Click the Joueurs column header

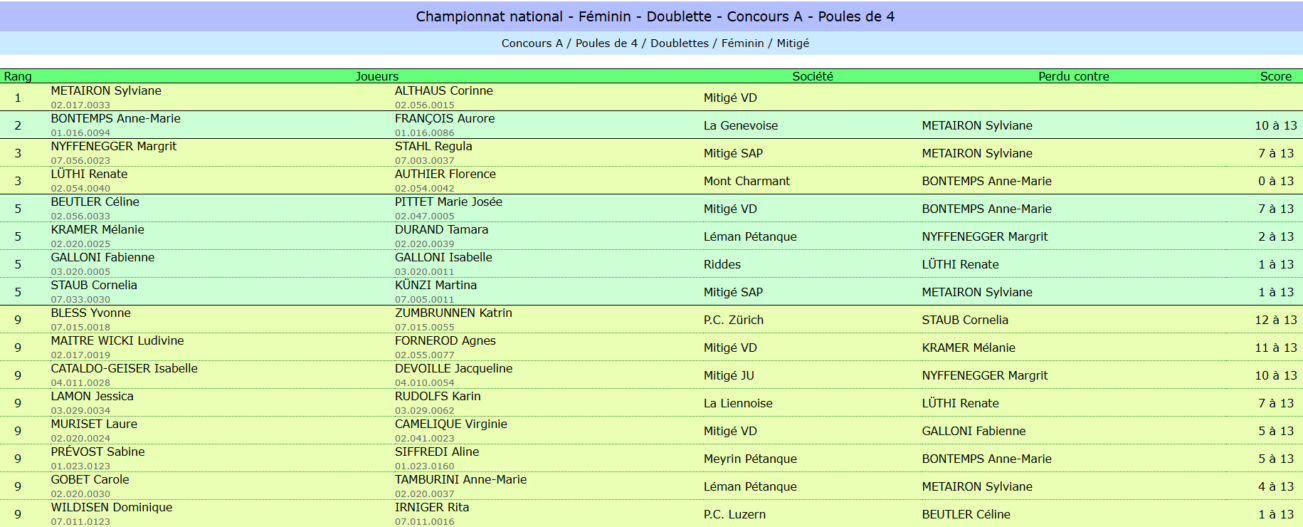[x=377, y=76]
